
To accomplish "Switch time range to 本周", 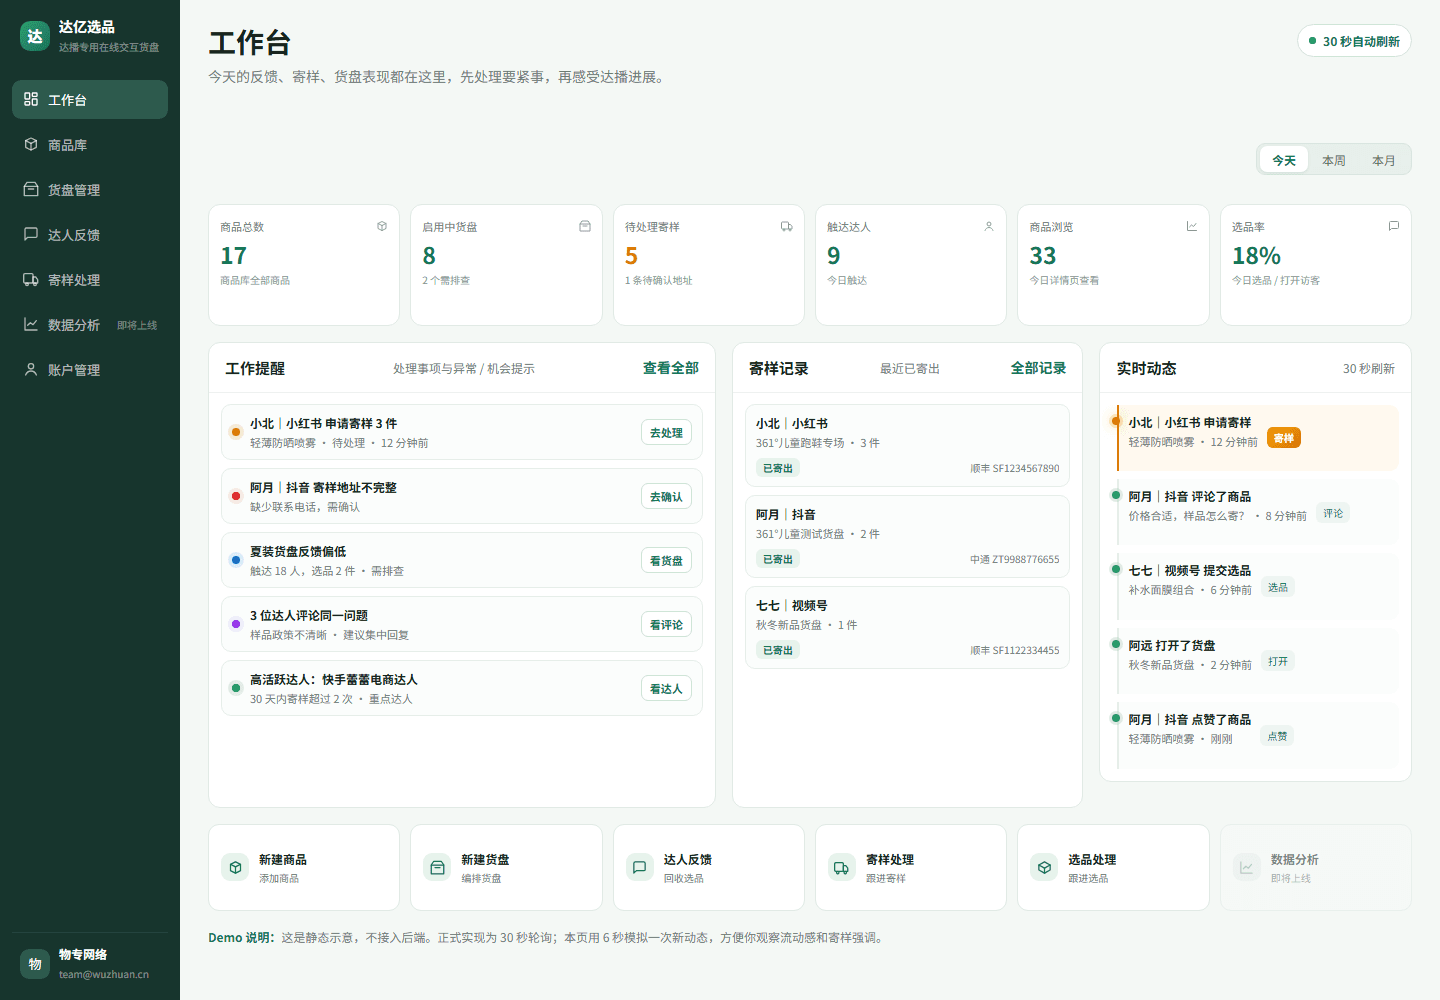I will [1334, 160].
